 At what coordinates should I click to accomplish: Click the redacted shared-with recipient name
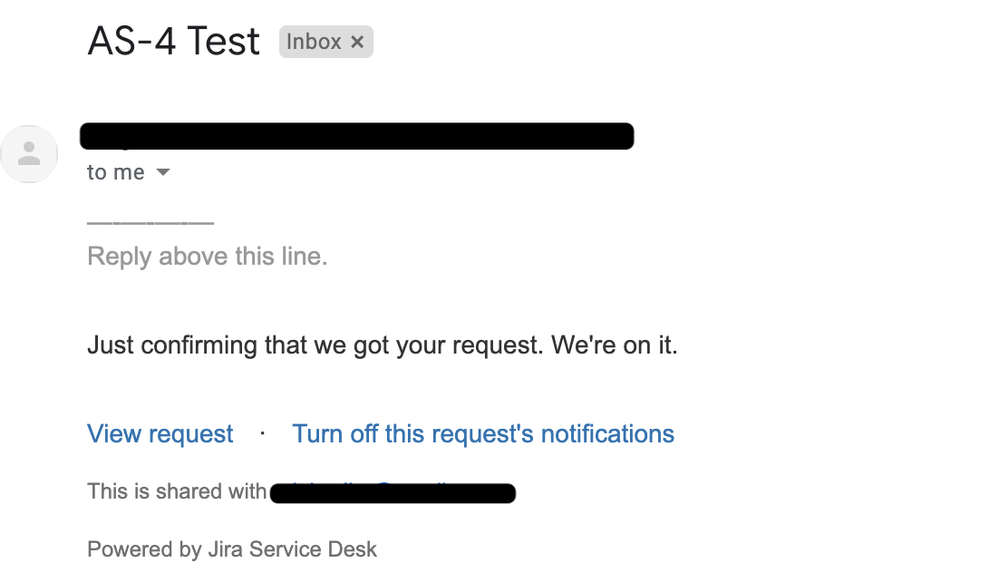pyautogui.click(x=393, y=492)
